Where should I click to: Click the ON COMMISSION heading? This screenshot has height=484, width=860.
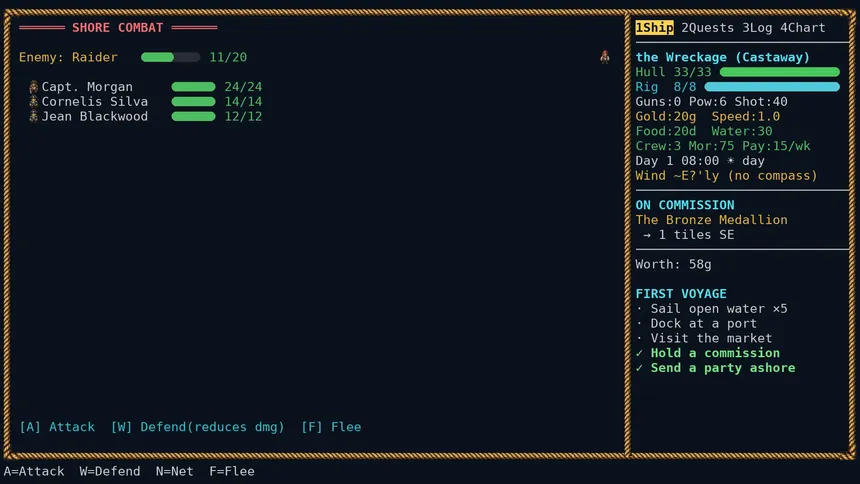pyautogui.click(x=684, y=205)
